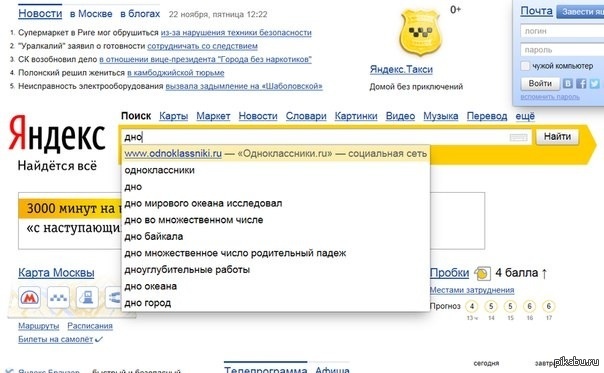Click the traffic light icon near Пробки
Image resolution: width=604 pixels, height=373 pixels.
(483, 273)
